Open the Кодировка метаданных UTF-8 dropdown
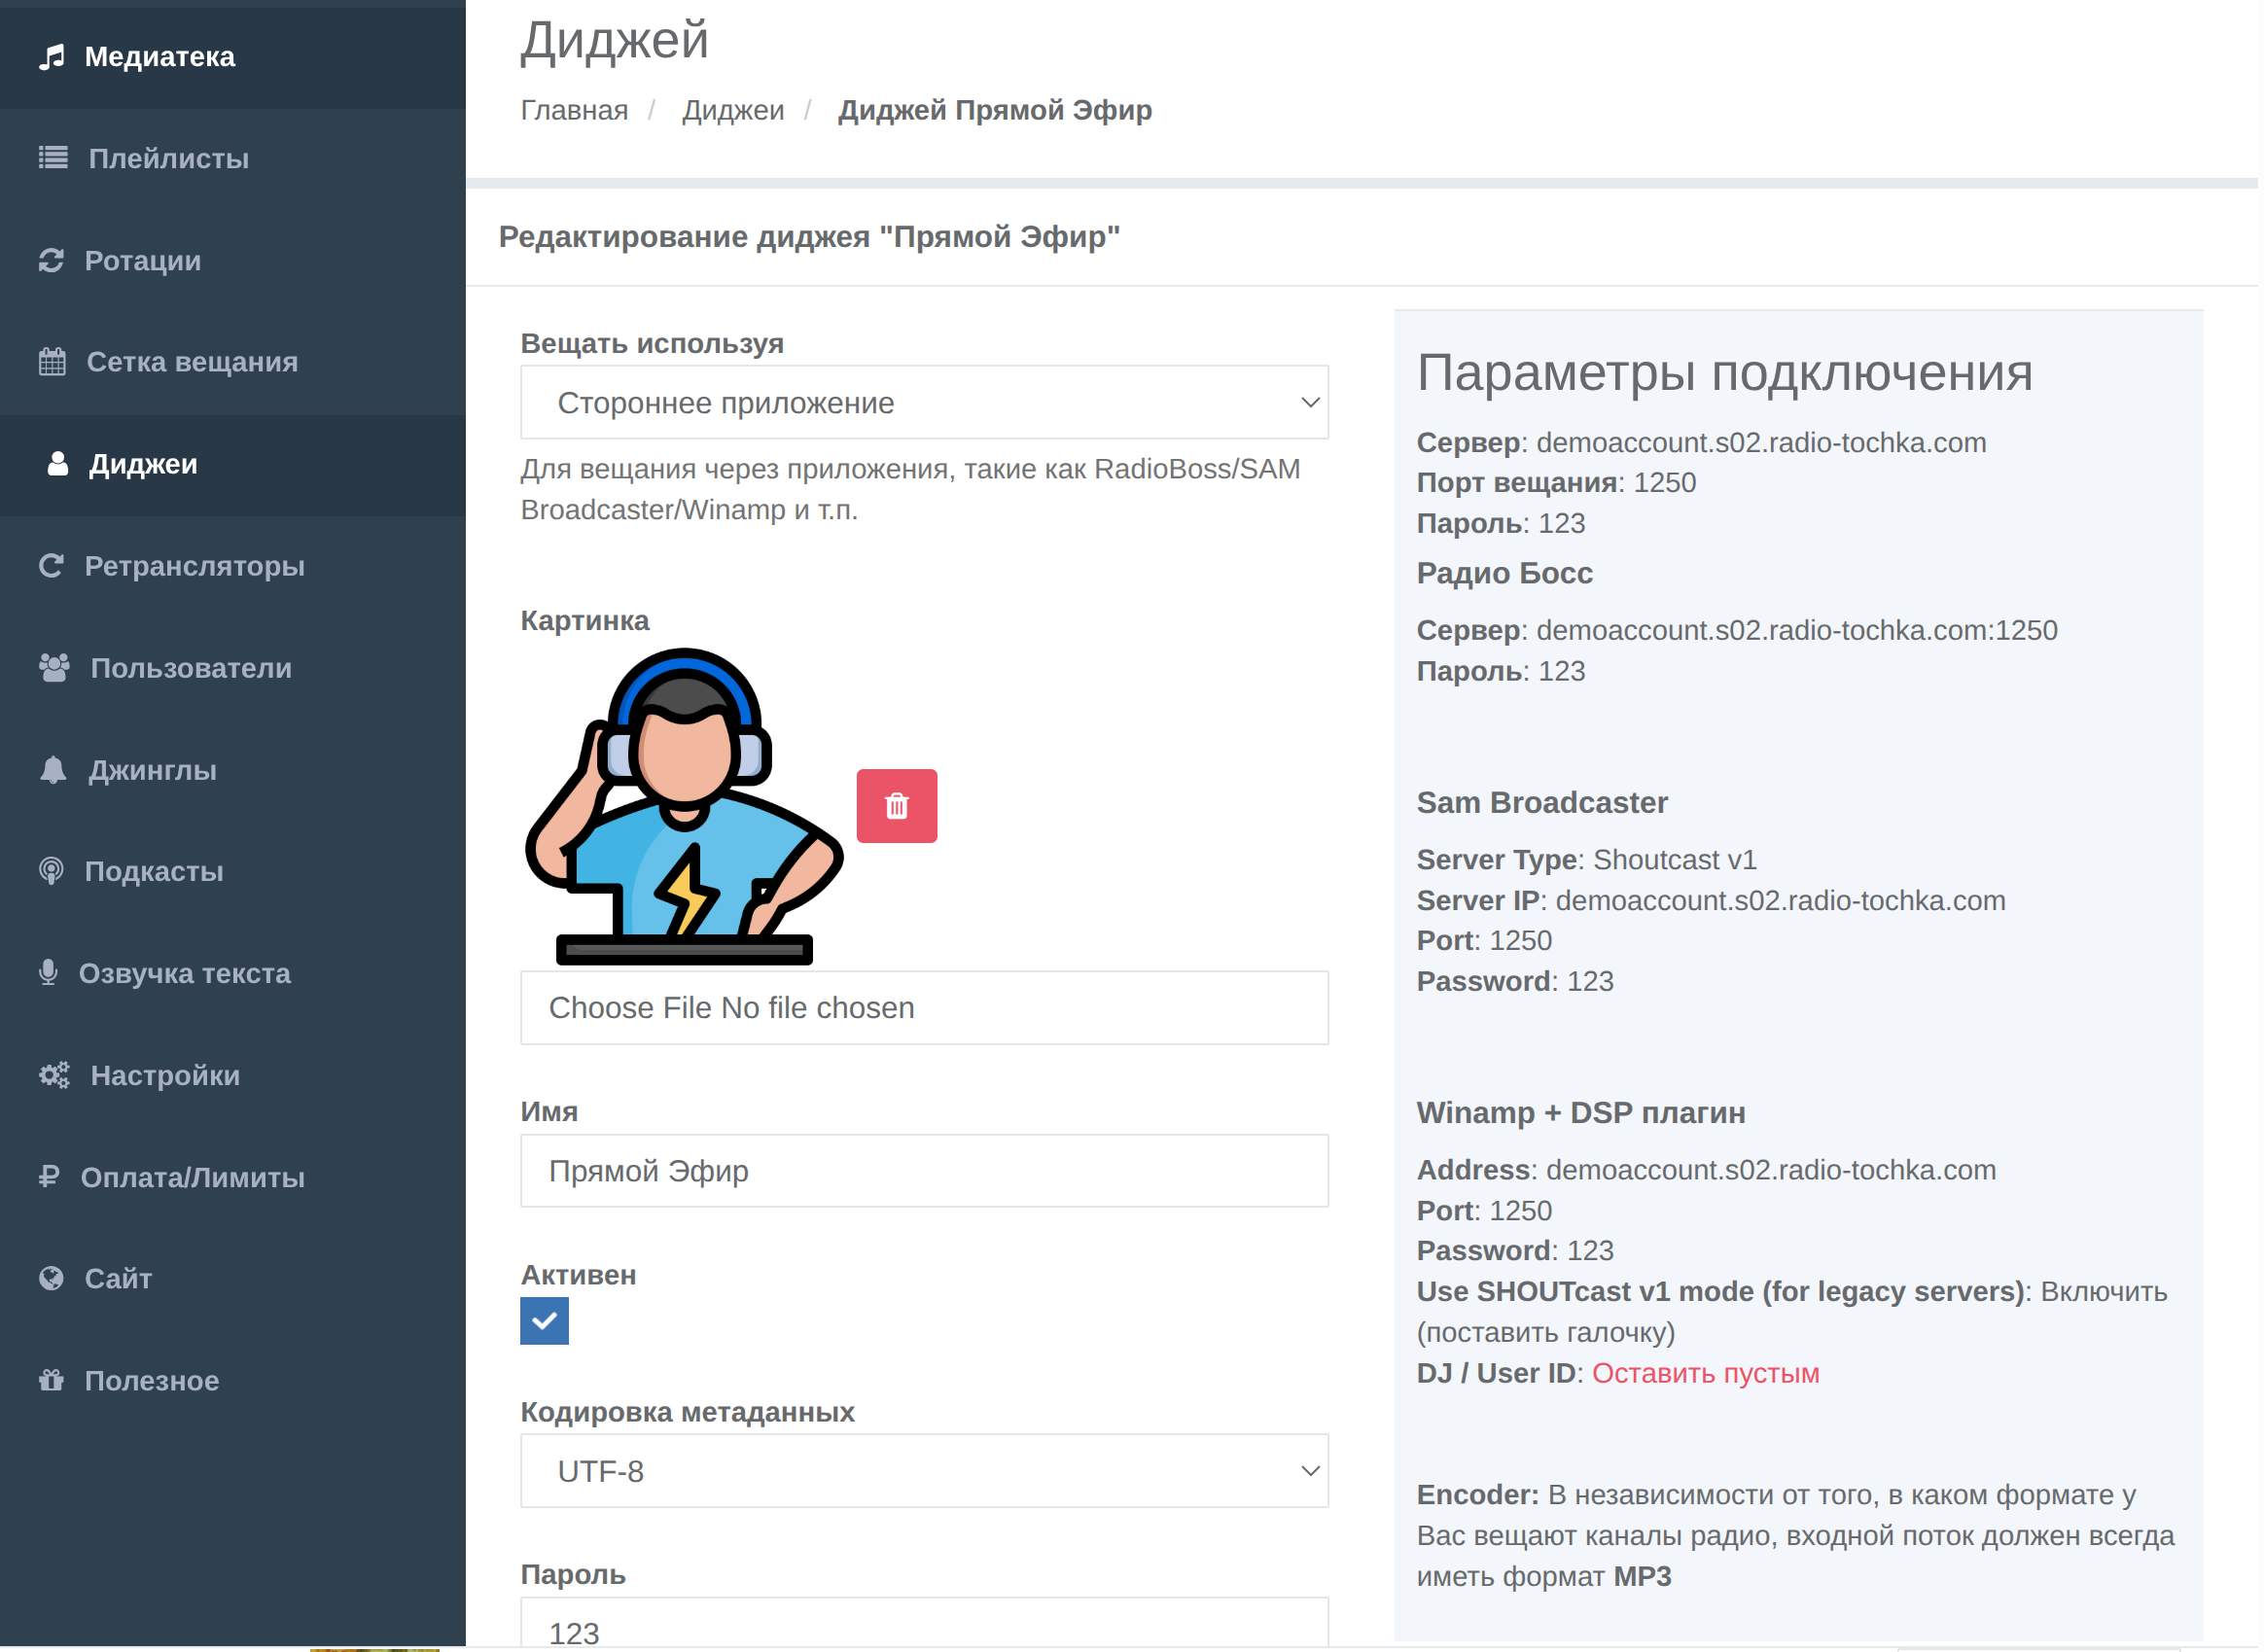 click(x=924, y=1471)
